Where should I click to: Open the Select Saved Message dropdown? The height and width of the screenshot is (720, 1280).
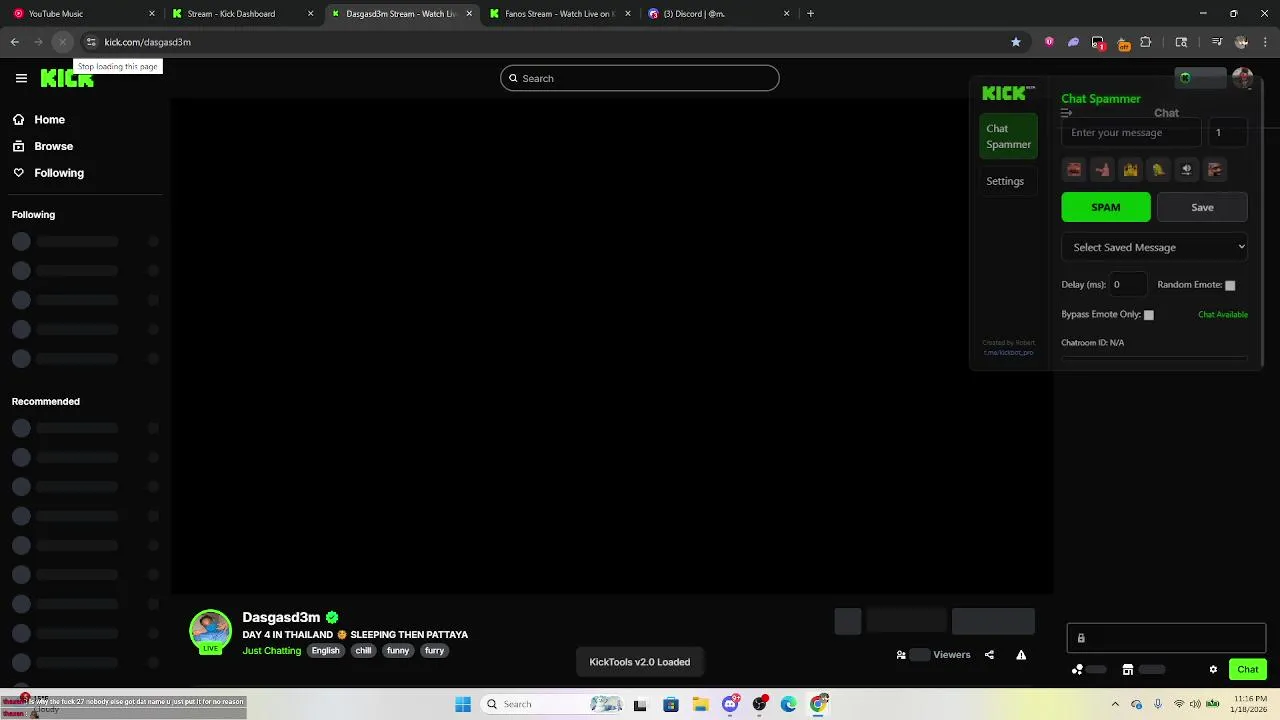(1155, 247)
